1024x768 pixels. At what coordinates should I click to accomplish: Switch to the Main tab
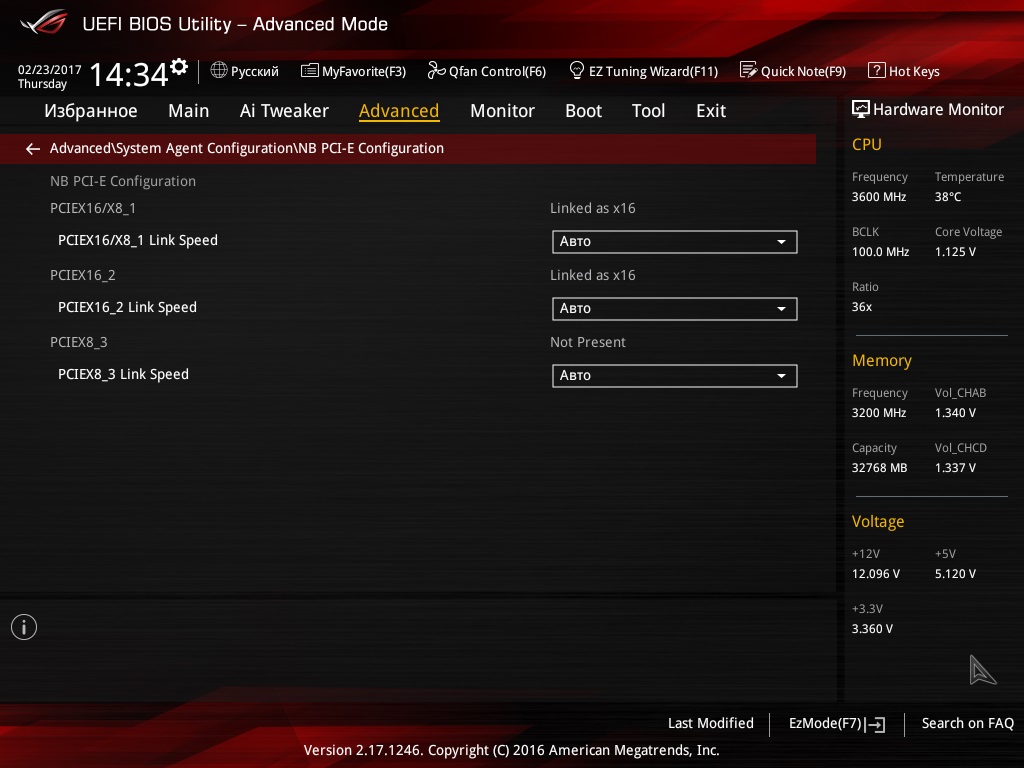[x=189, y=111]
